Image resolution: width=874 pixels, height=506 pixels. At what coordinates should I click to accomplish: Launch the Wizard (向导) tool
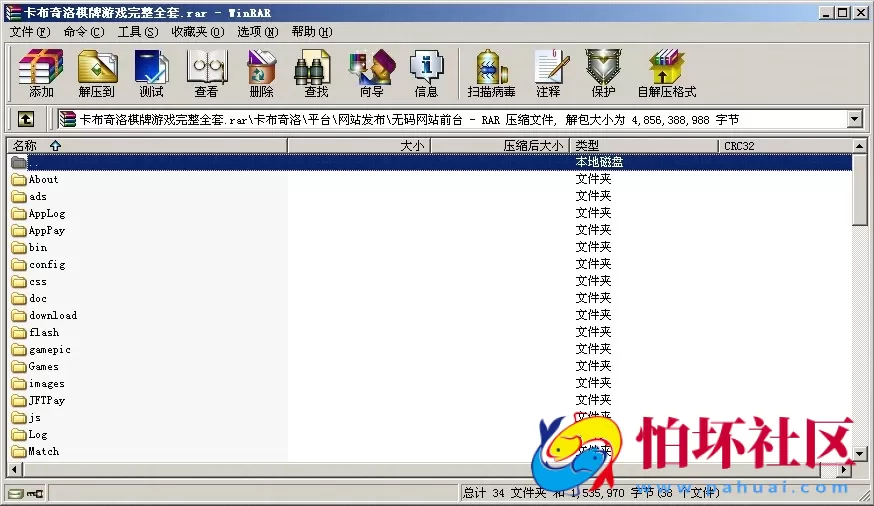371,73
